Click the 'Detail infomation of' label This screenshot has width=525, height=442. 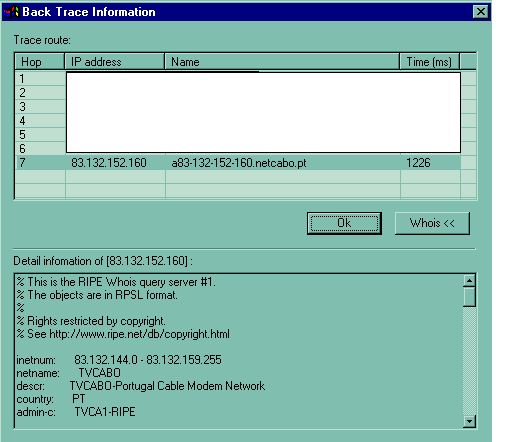click(103, 261)
